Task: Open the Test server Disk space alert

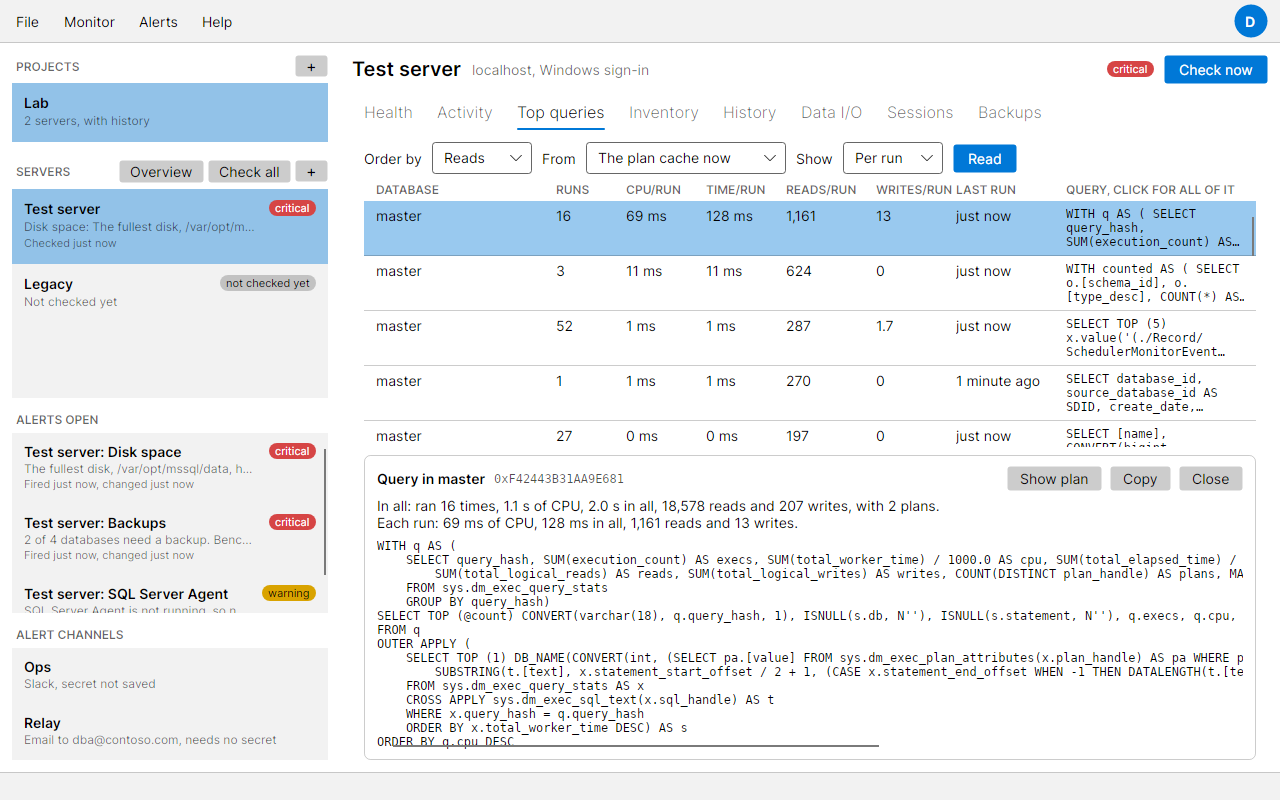Action: point(168,467)
